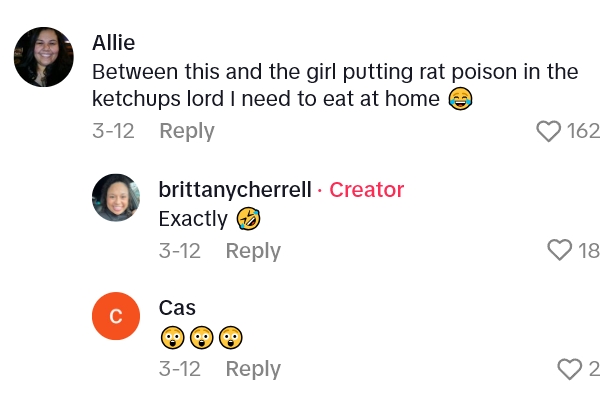Screen dimensions: 612x411
Task: Visit the Cas username link
Action: pos(177,308)
